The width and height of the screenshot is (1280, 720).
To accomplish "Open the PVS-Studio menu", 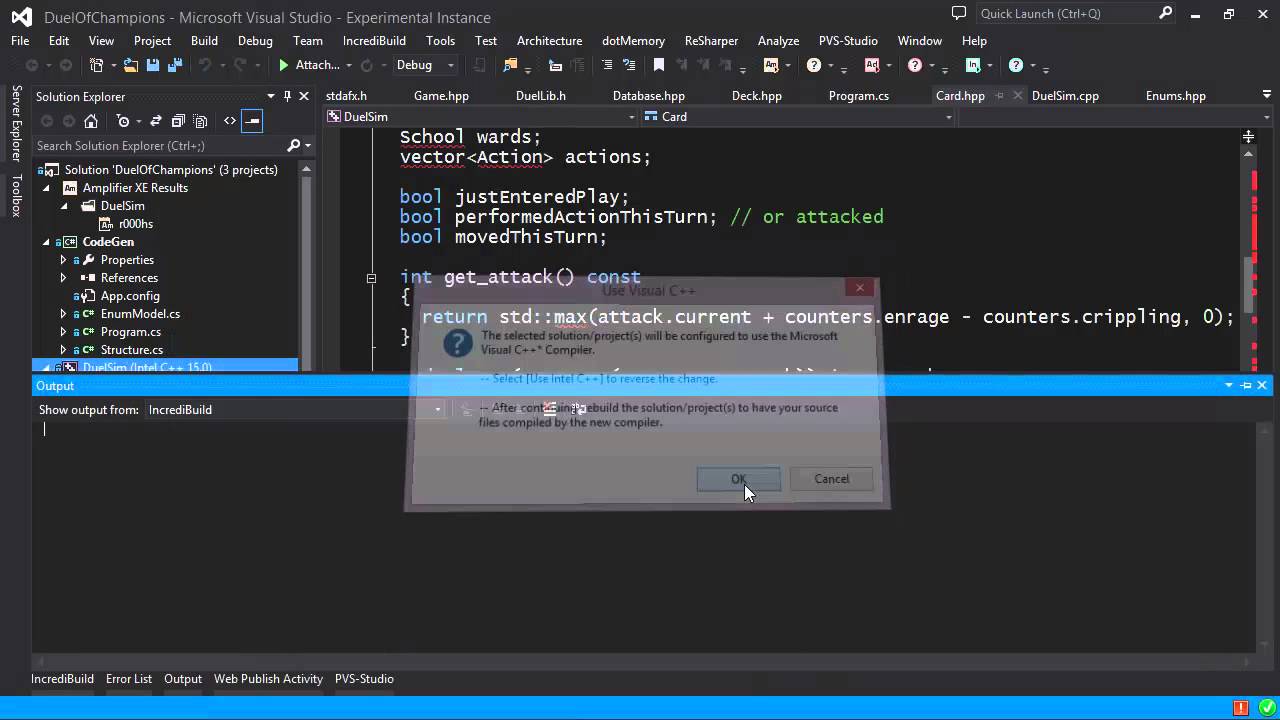I will pos(848,41).
